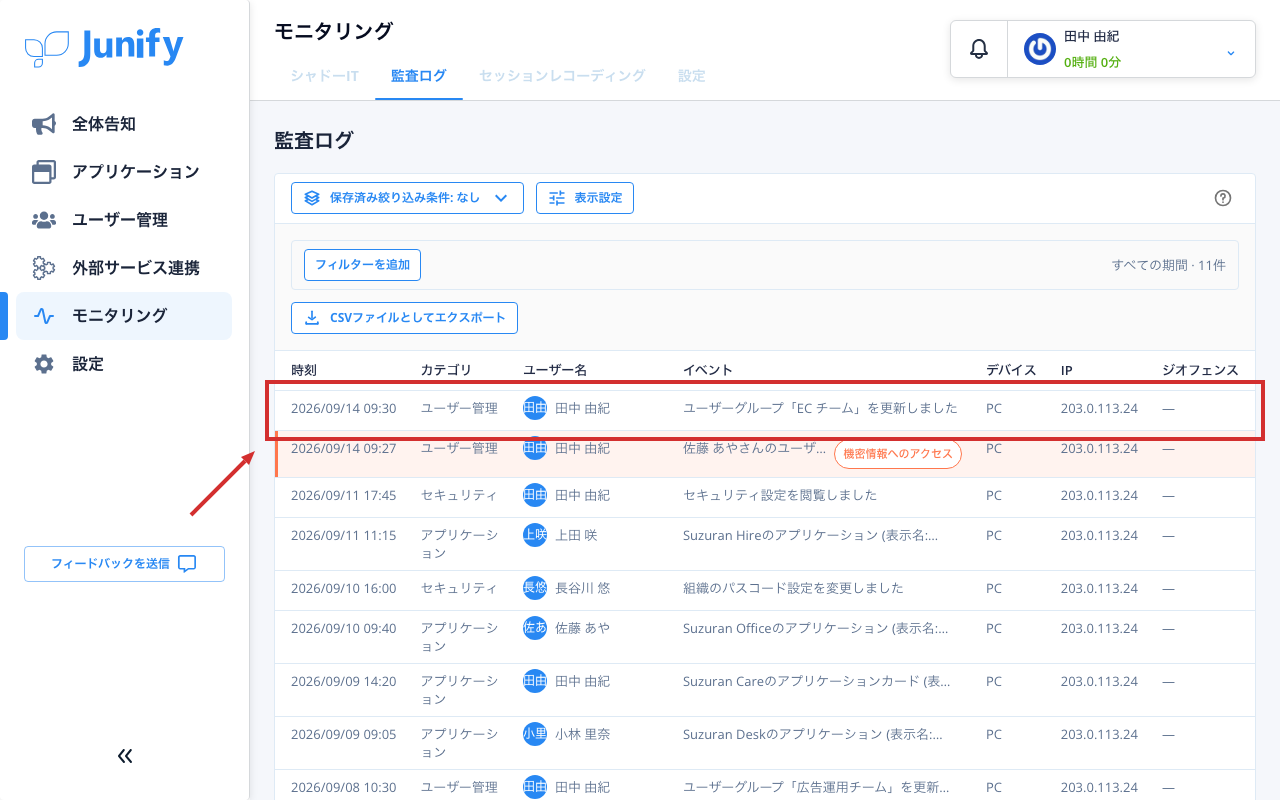Select event ユーザーグループ「EC チーム」を更新しました

820,408
